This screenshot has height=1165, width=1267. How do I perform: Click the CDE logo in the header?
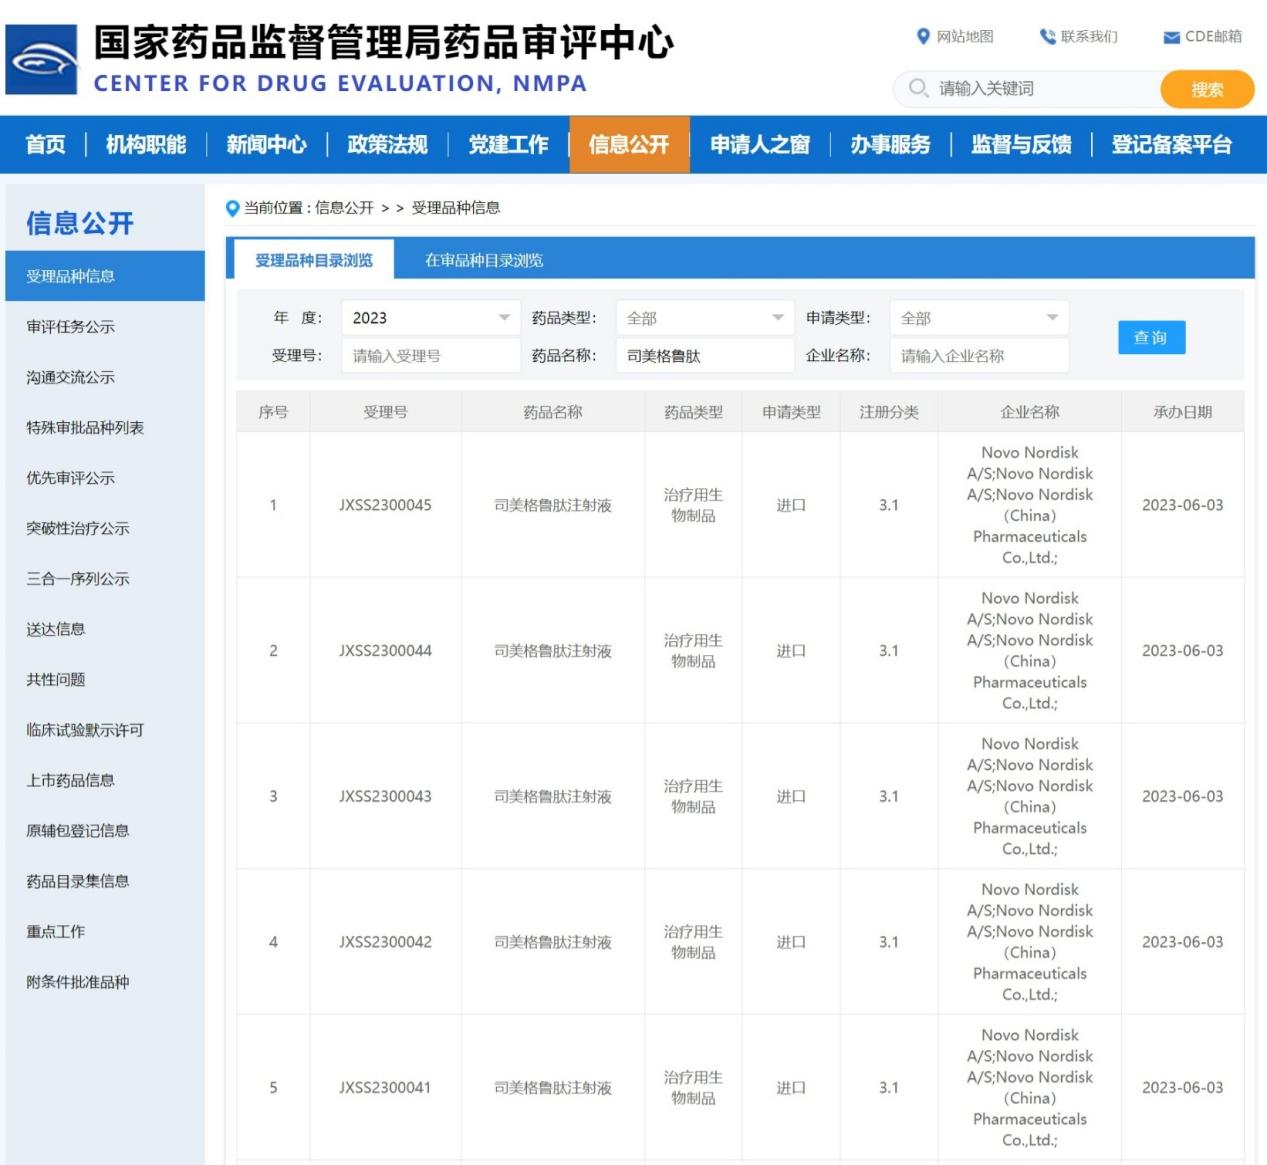[x=41, y=57]
